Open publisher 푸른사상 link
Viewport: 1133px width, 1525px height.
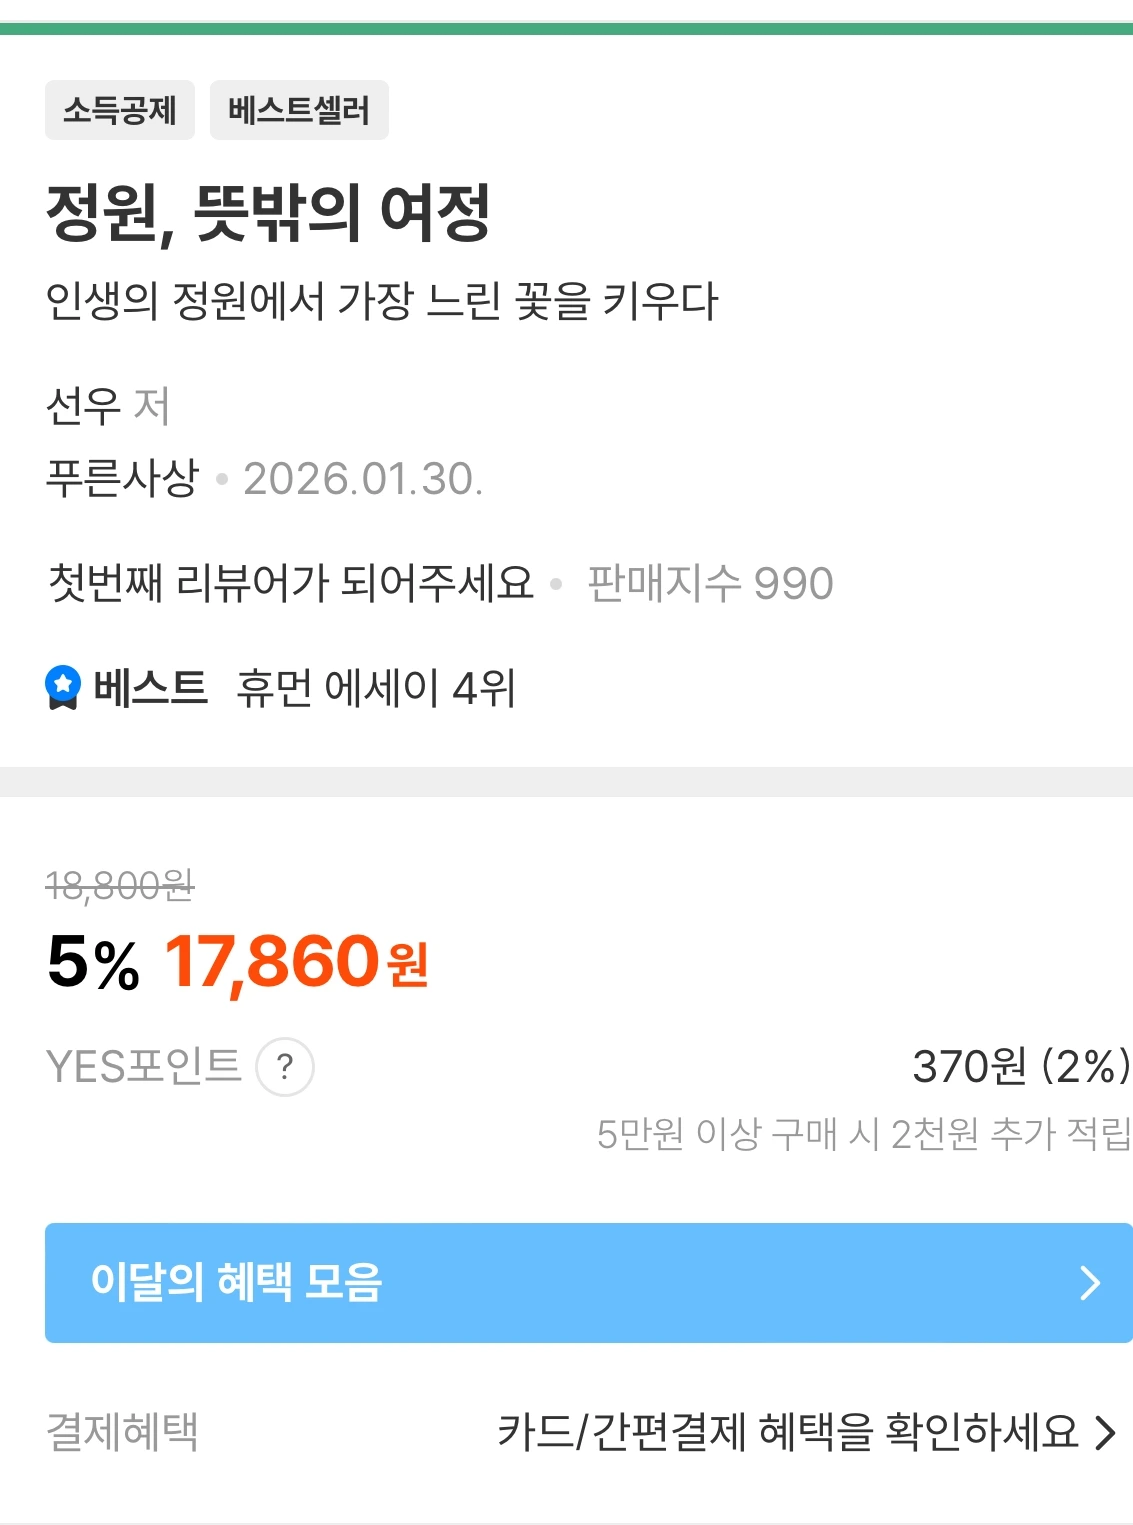click(123, 477)
